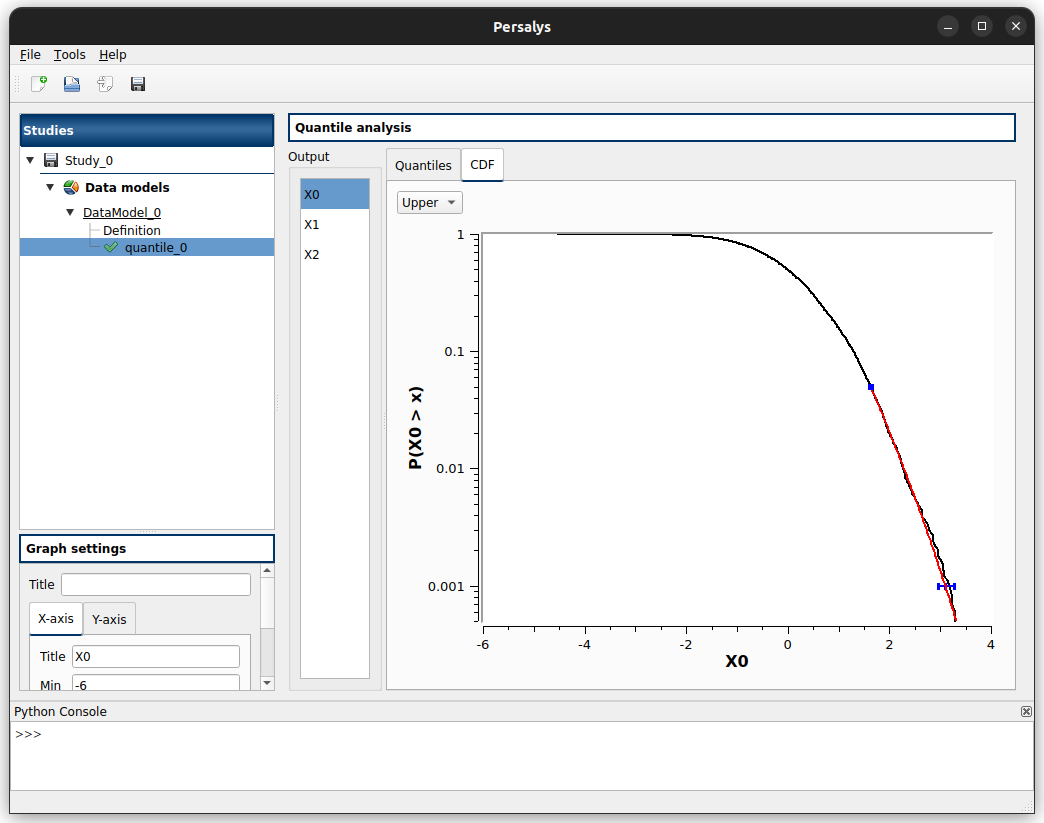Collapse the Study_0 tree node
The height and width of the screenshot is (823, 1044).
30,160
